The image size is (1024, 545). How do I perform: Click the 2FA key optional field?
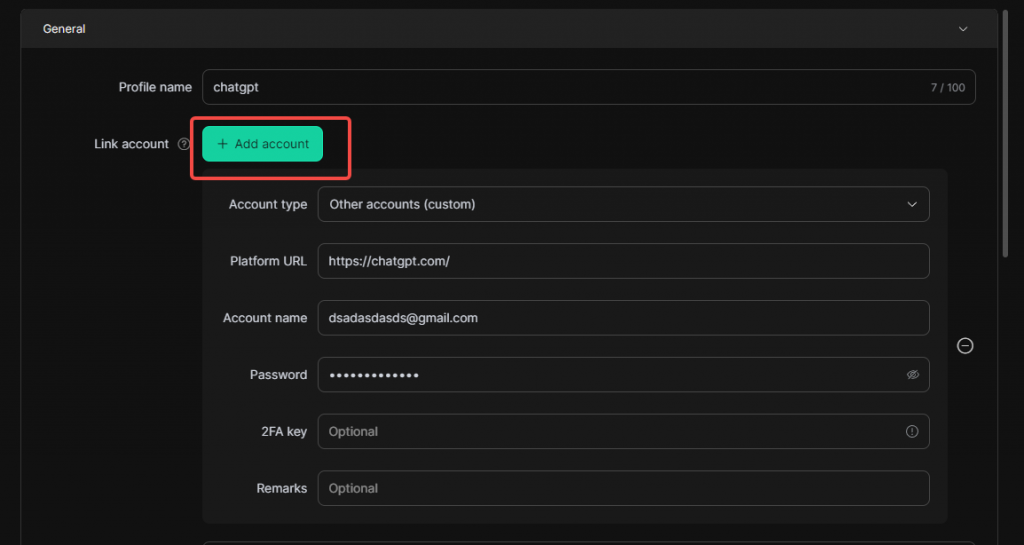(623, 431)
